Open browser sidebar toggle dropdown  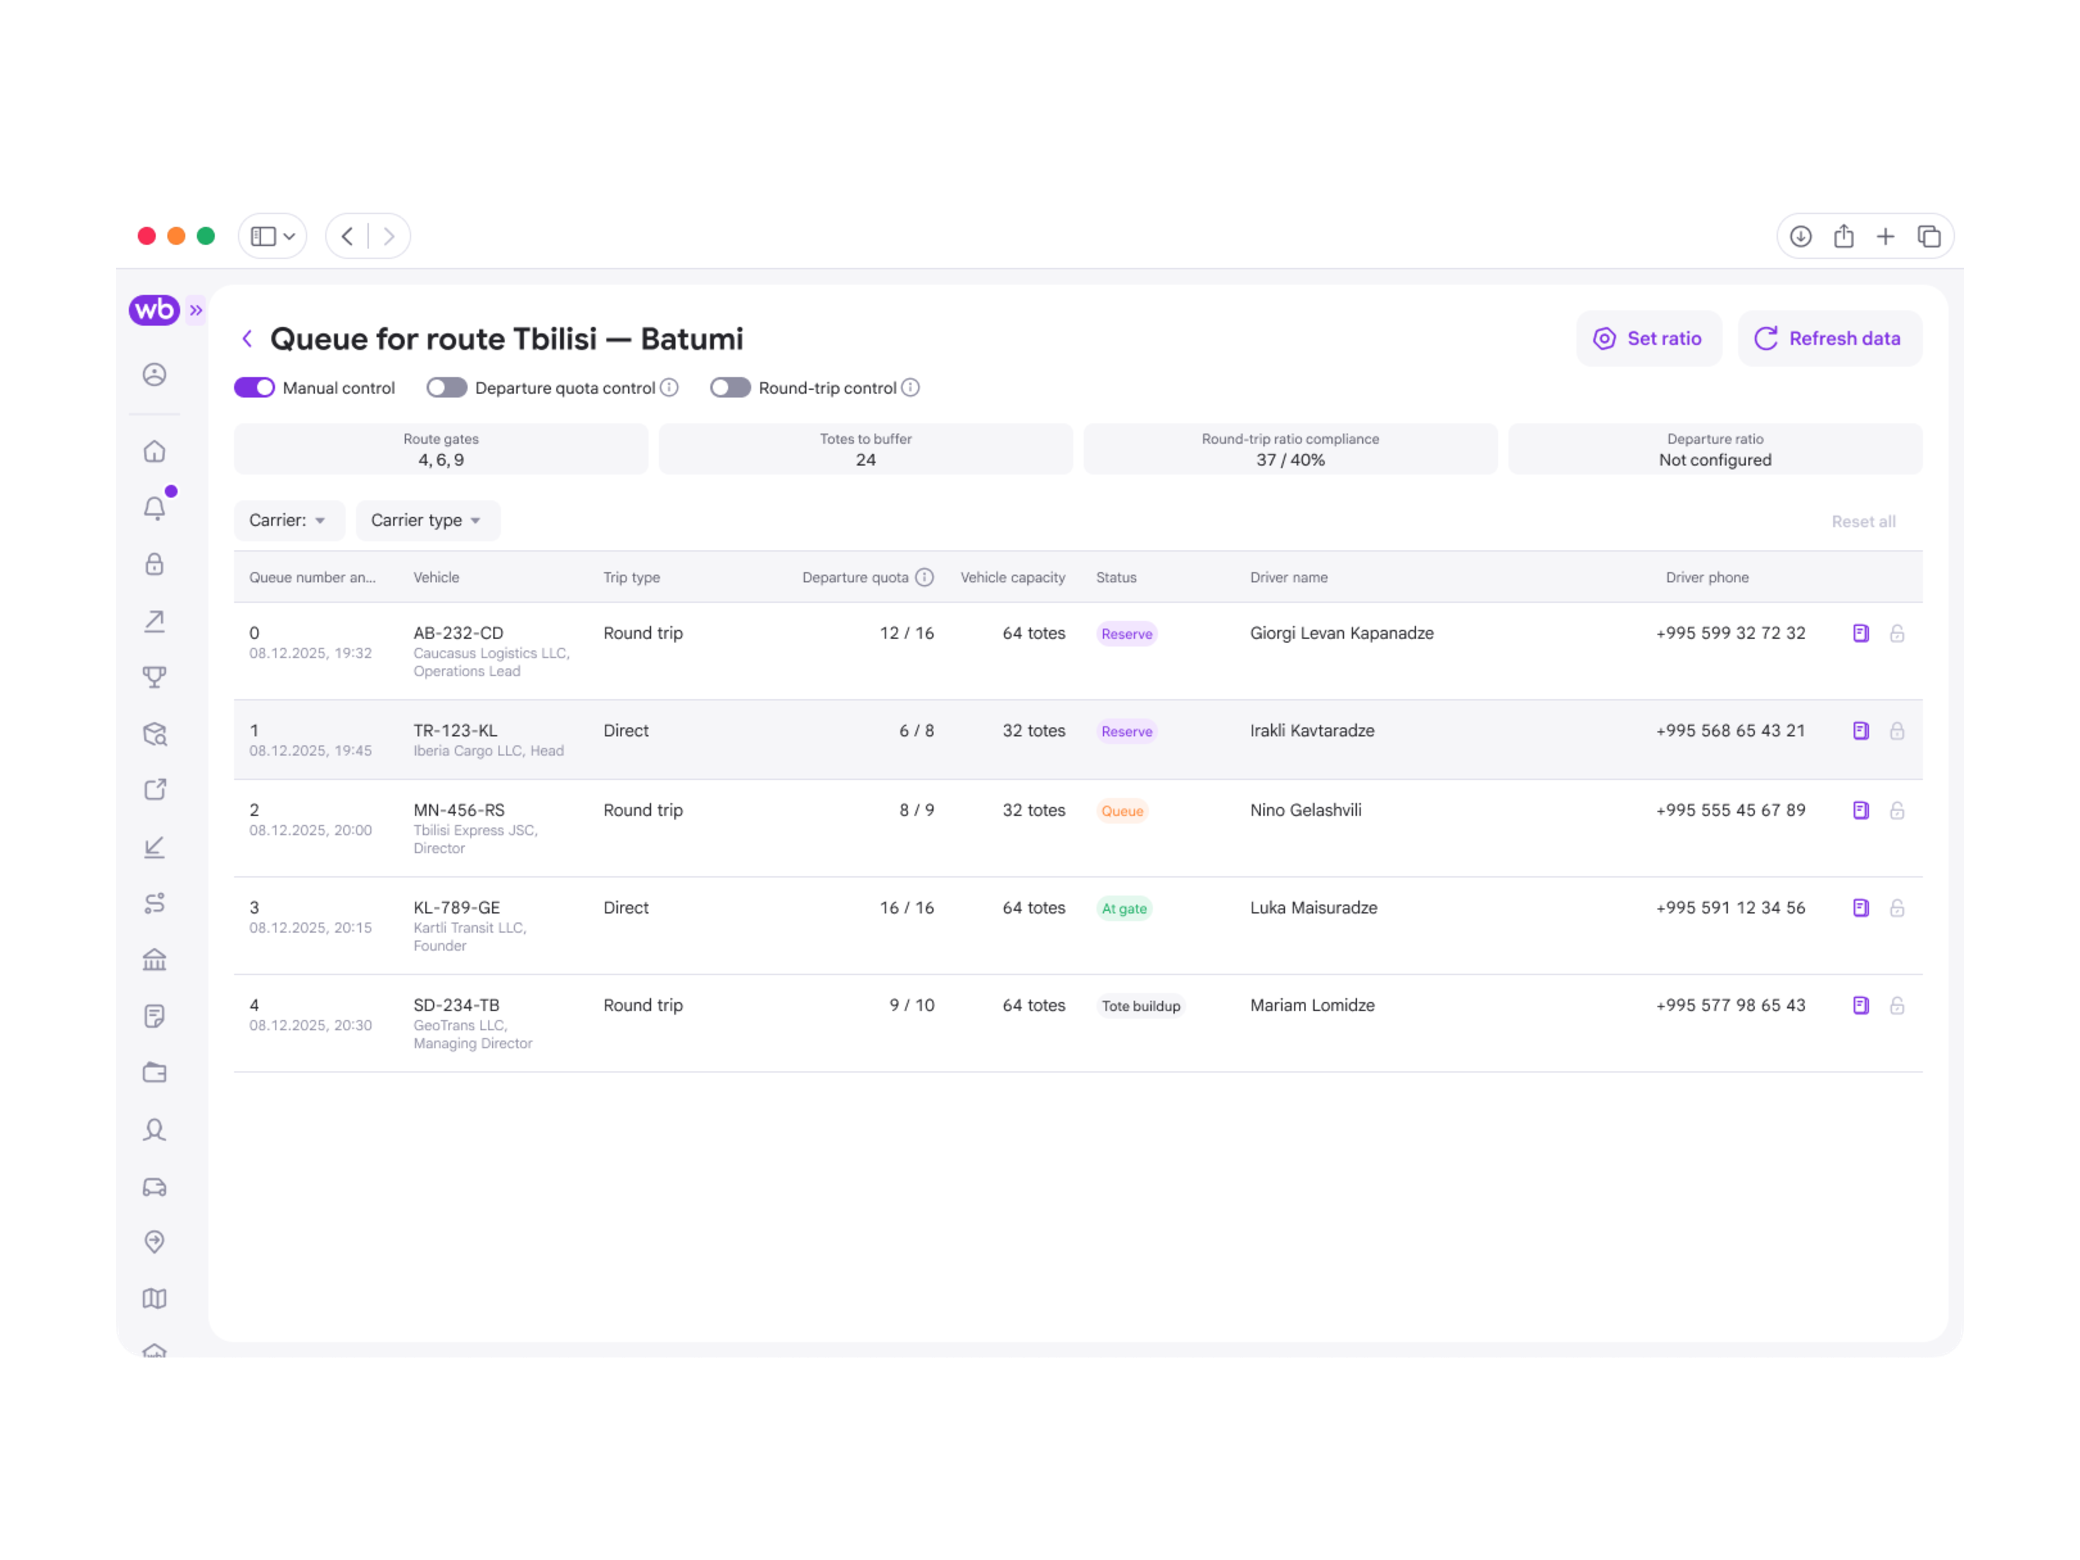(272, 236)
